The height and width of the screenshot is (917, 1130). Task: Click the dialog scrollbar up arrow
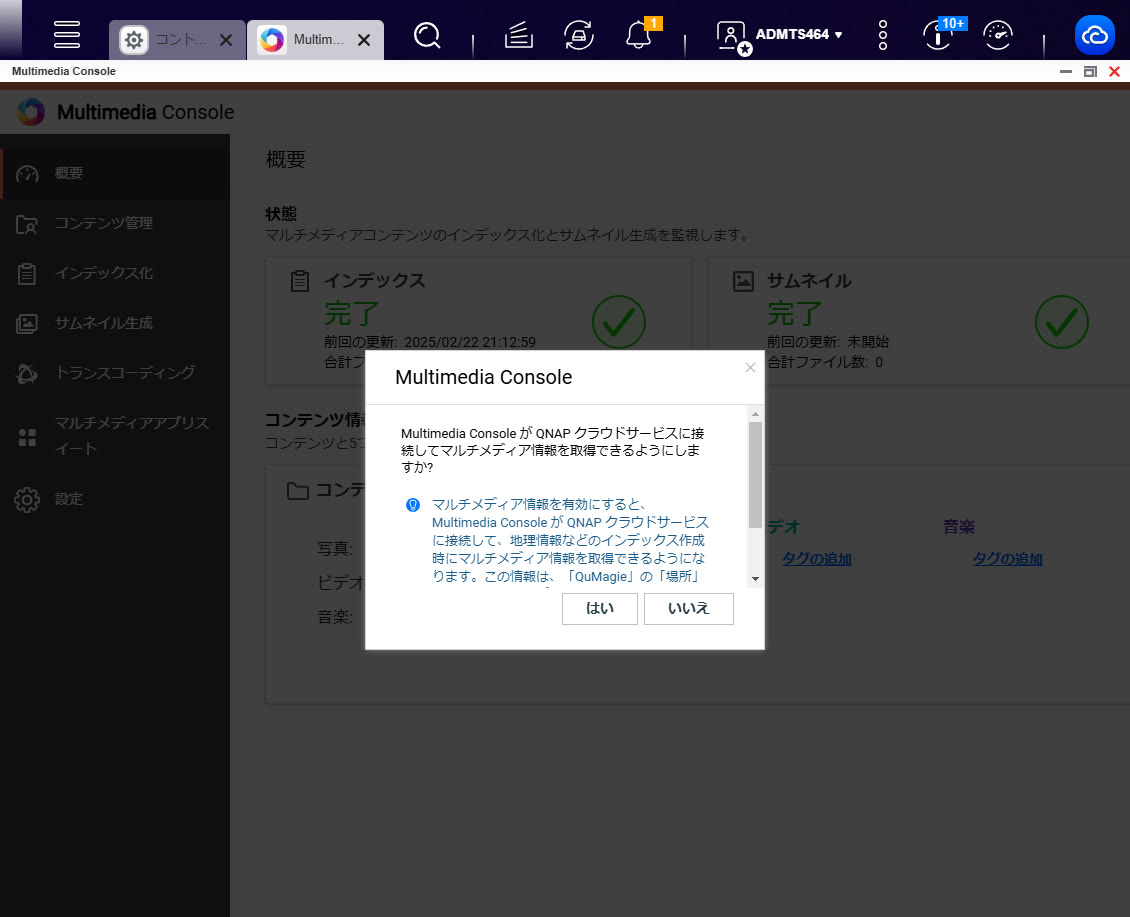[755, 414]
